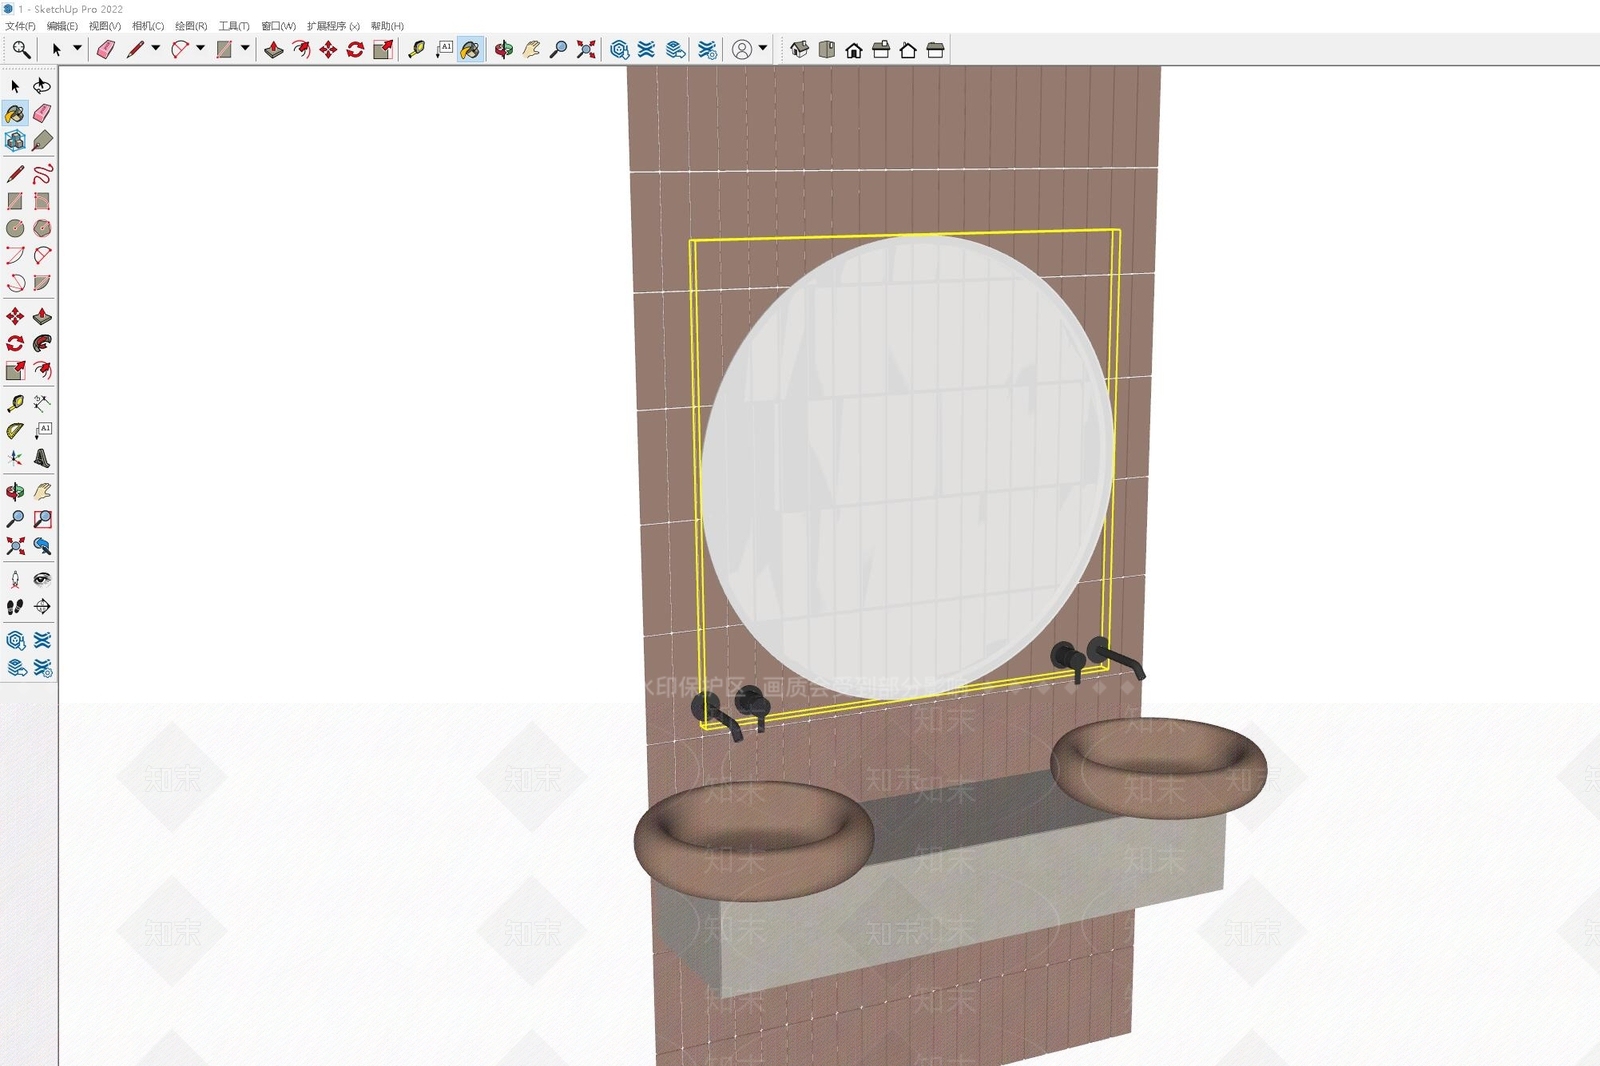Activate the Look Around eye tool

[42, 579]
